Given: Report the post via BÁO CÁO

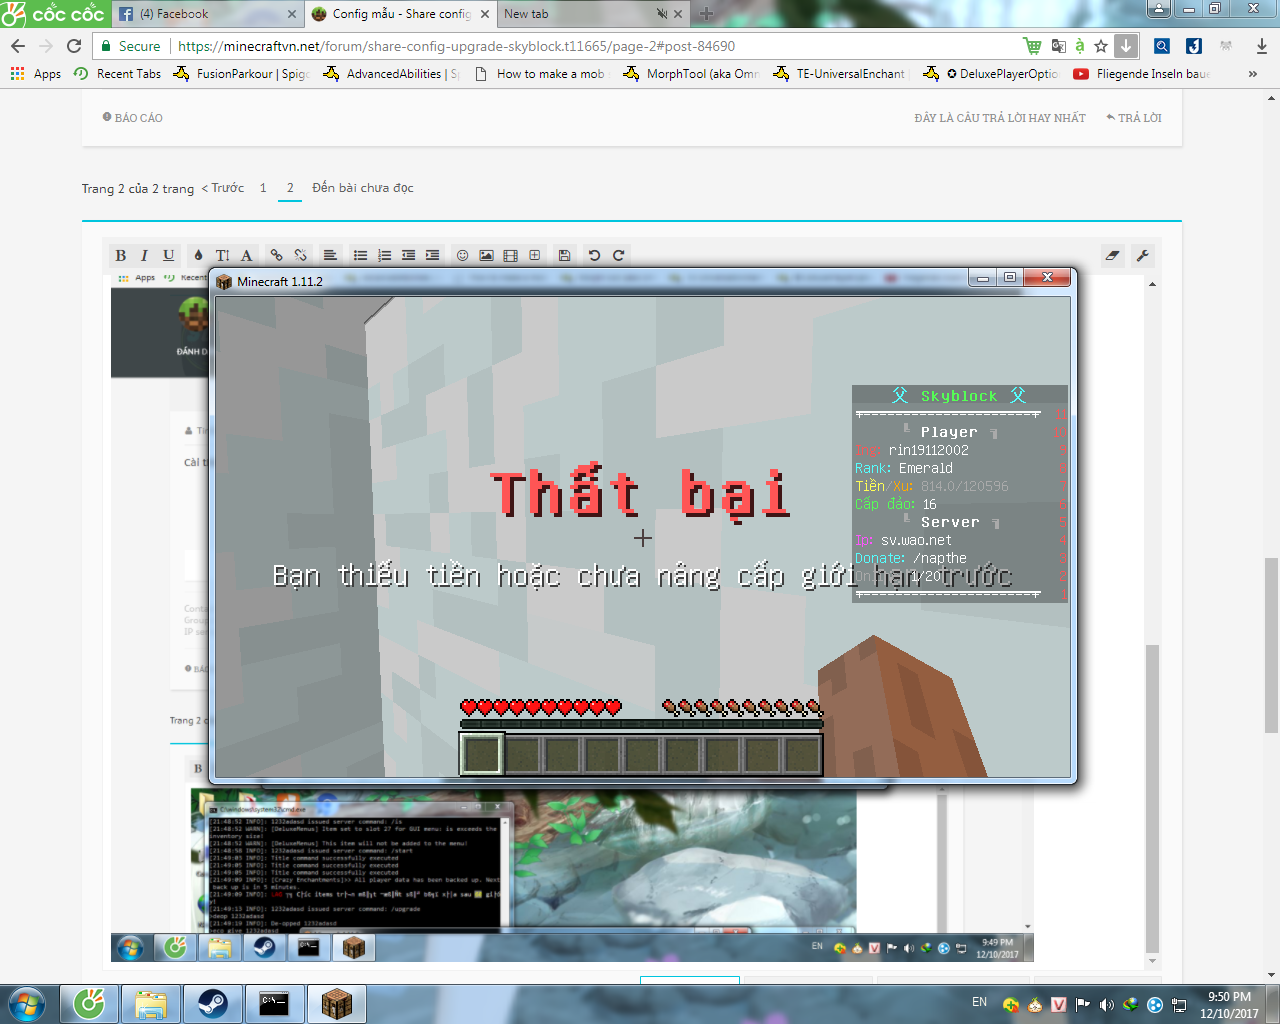Looking at the screenshot, I should pyautogui.click(x=133, y=118).
